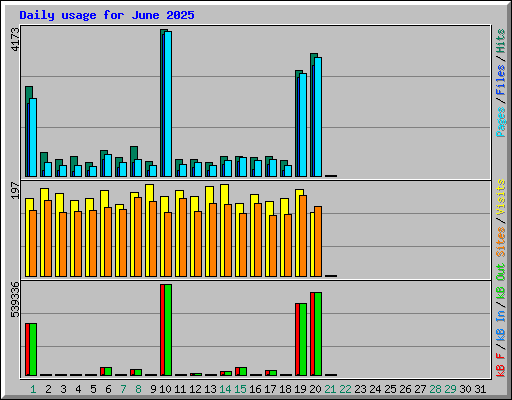The width and height of the screenshot is (512, 400).
Task: Click the small kB Out bar for day 6
Action: click(x=108, y=371)
